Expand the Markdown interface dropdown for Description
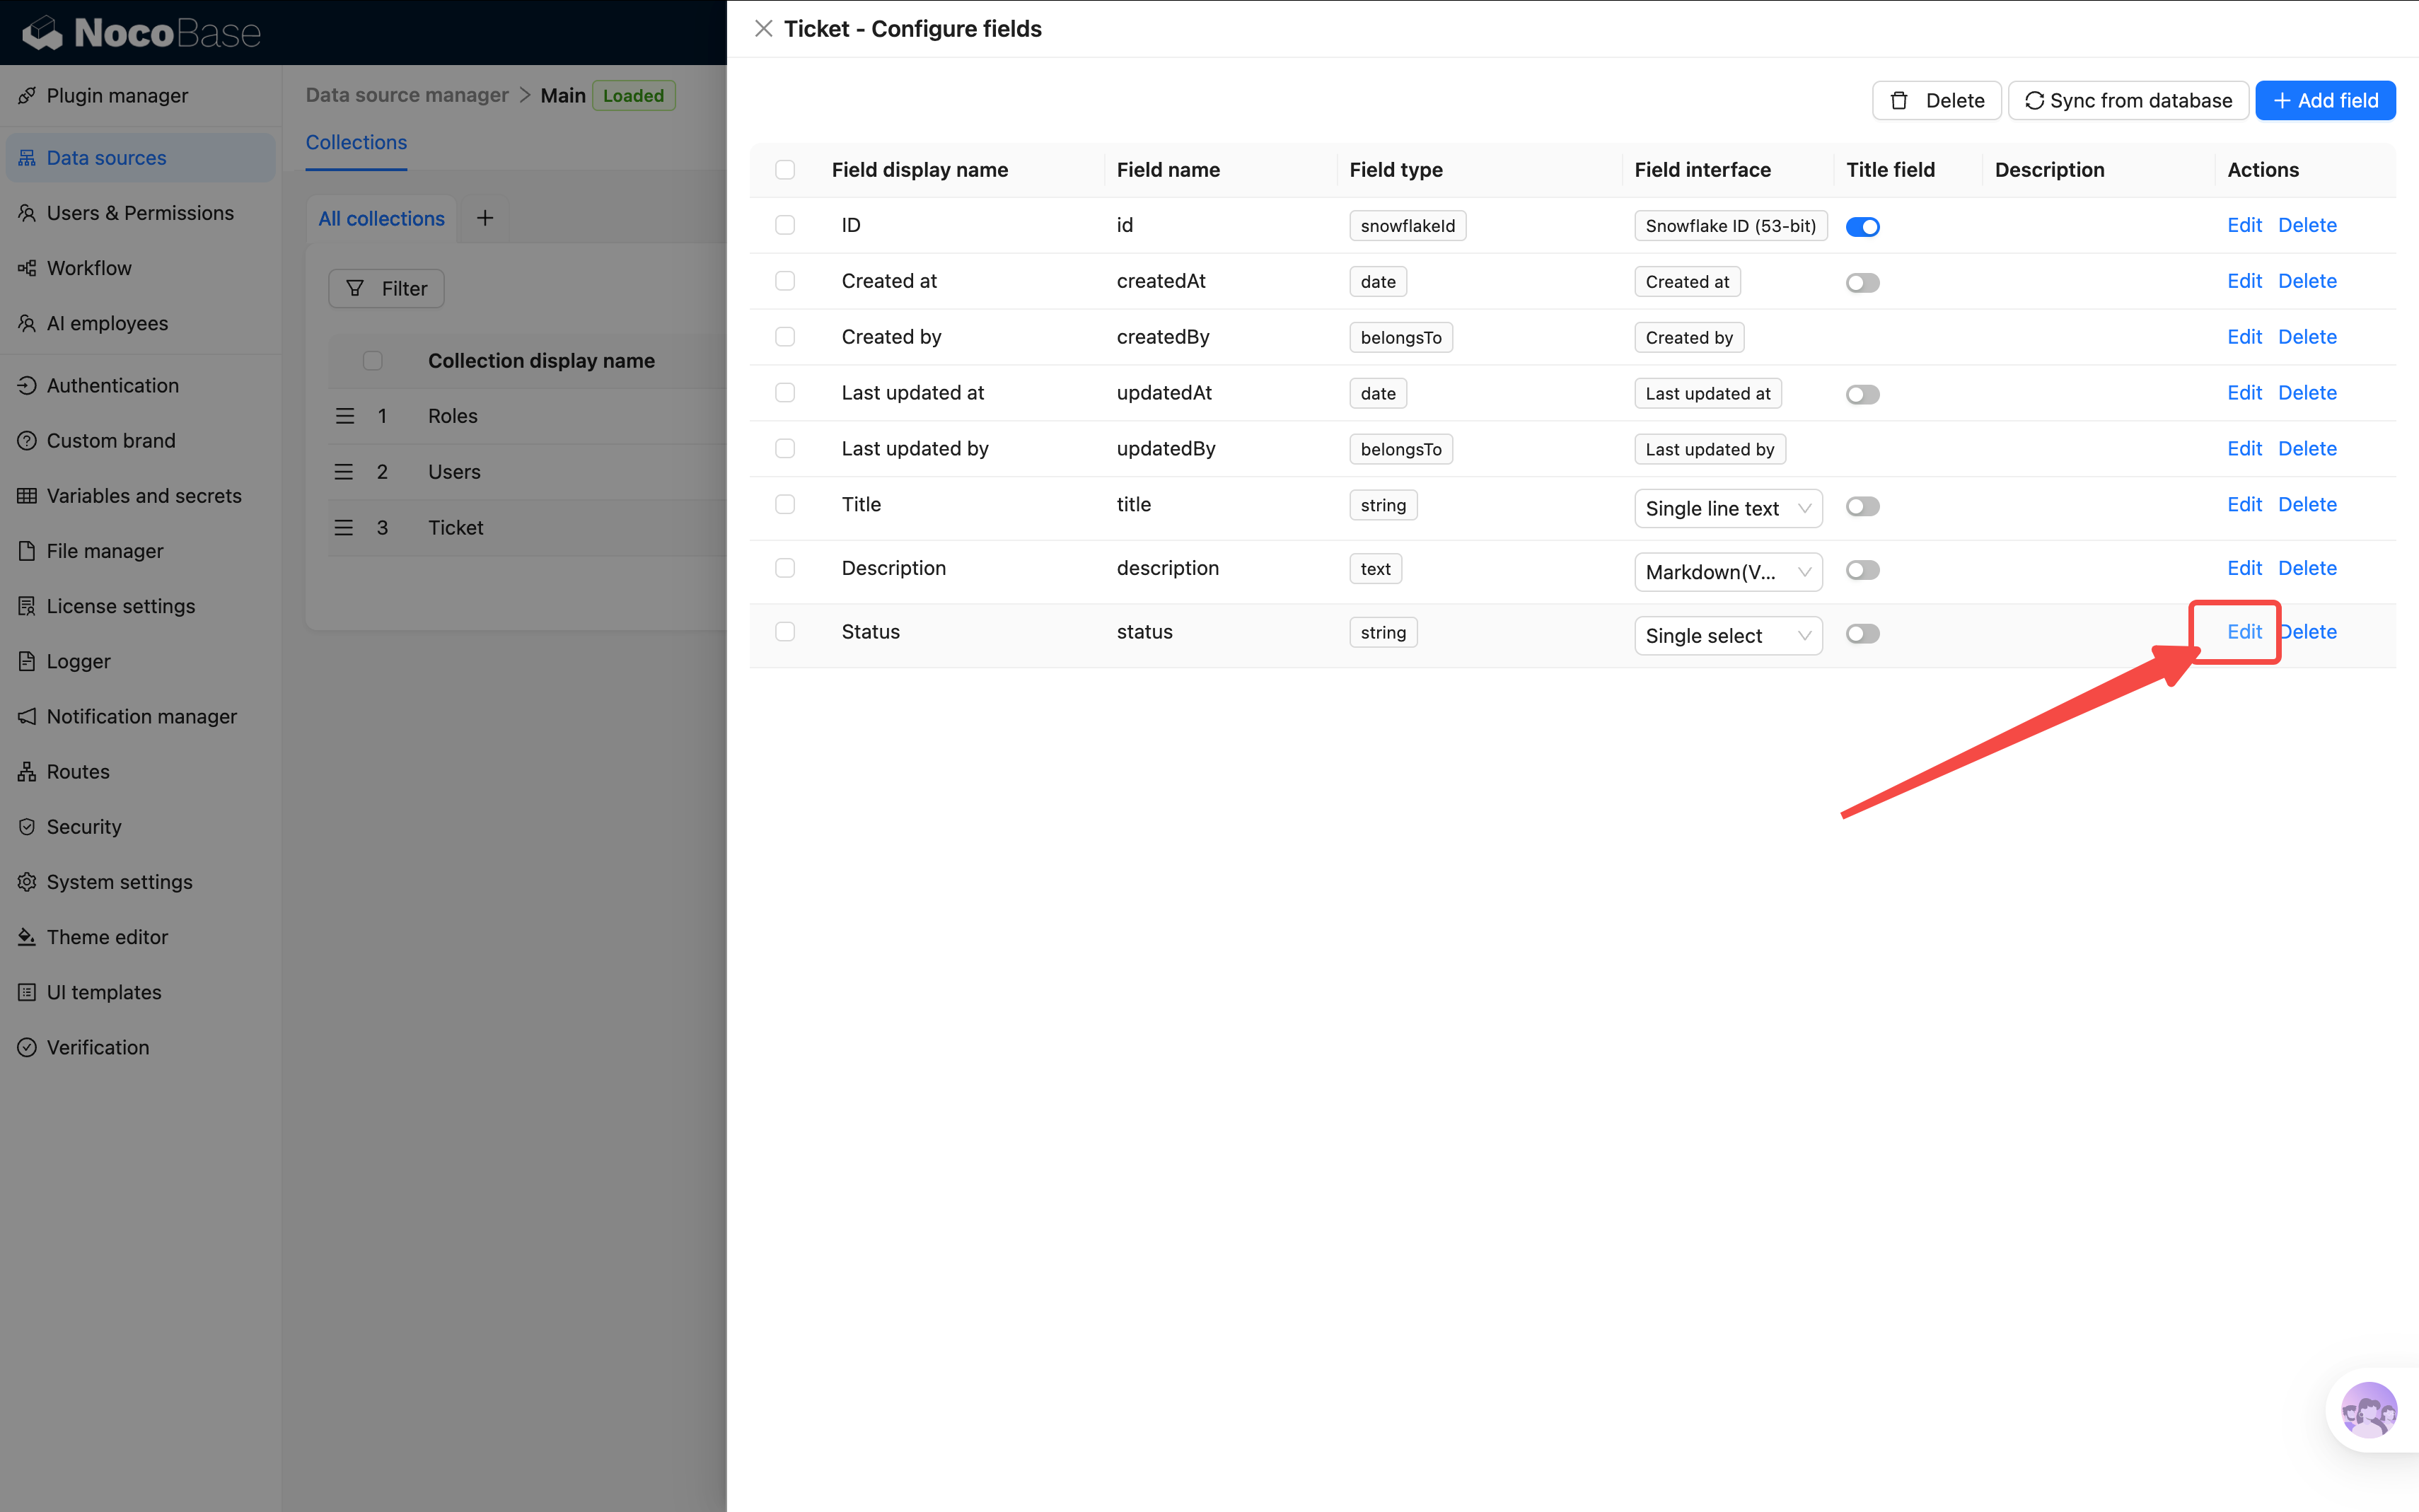The height and width of the screenshot is (1512, 2419). pos(1727,571)
